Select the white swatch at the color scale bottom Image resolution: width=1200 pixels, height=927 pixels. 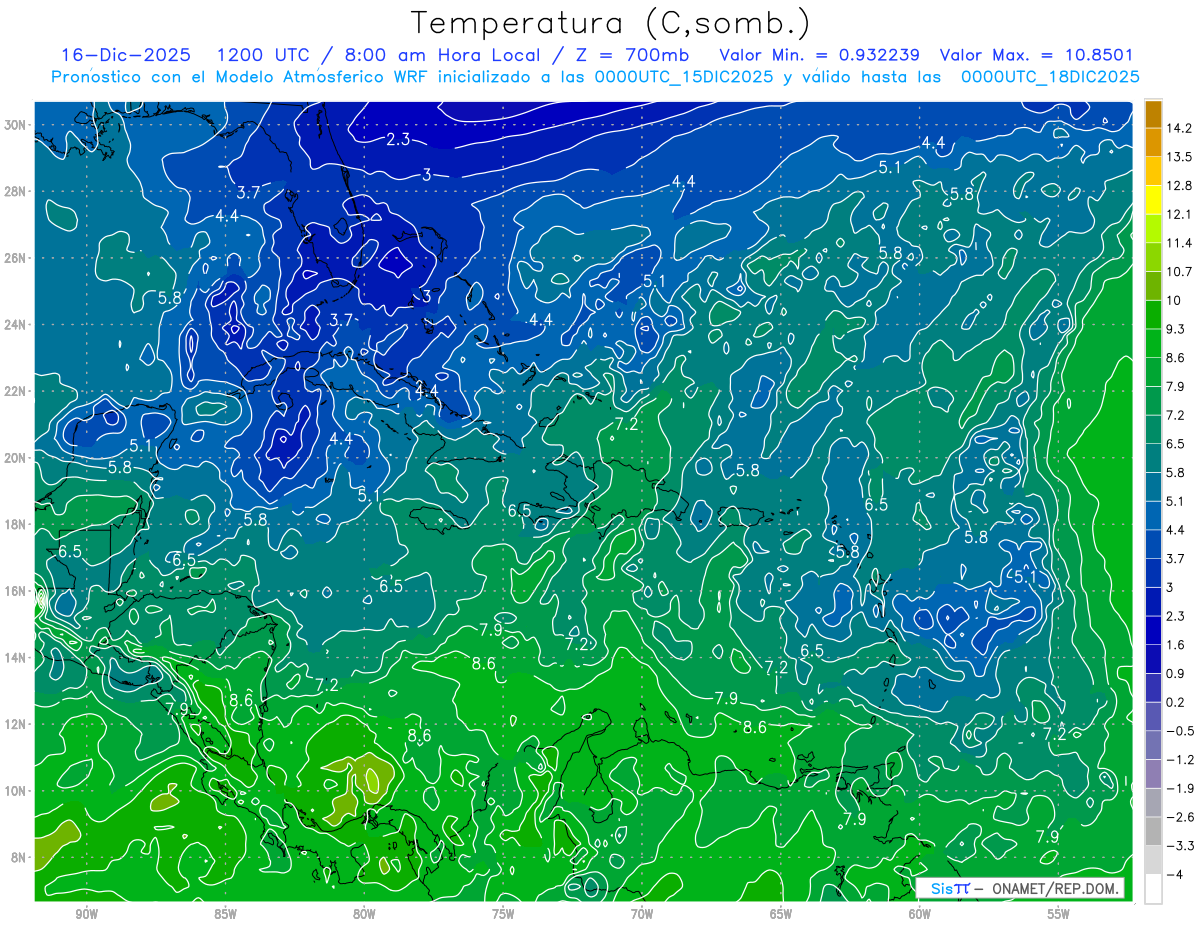click(x=1153, y=889)
